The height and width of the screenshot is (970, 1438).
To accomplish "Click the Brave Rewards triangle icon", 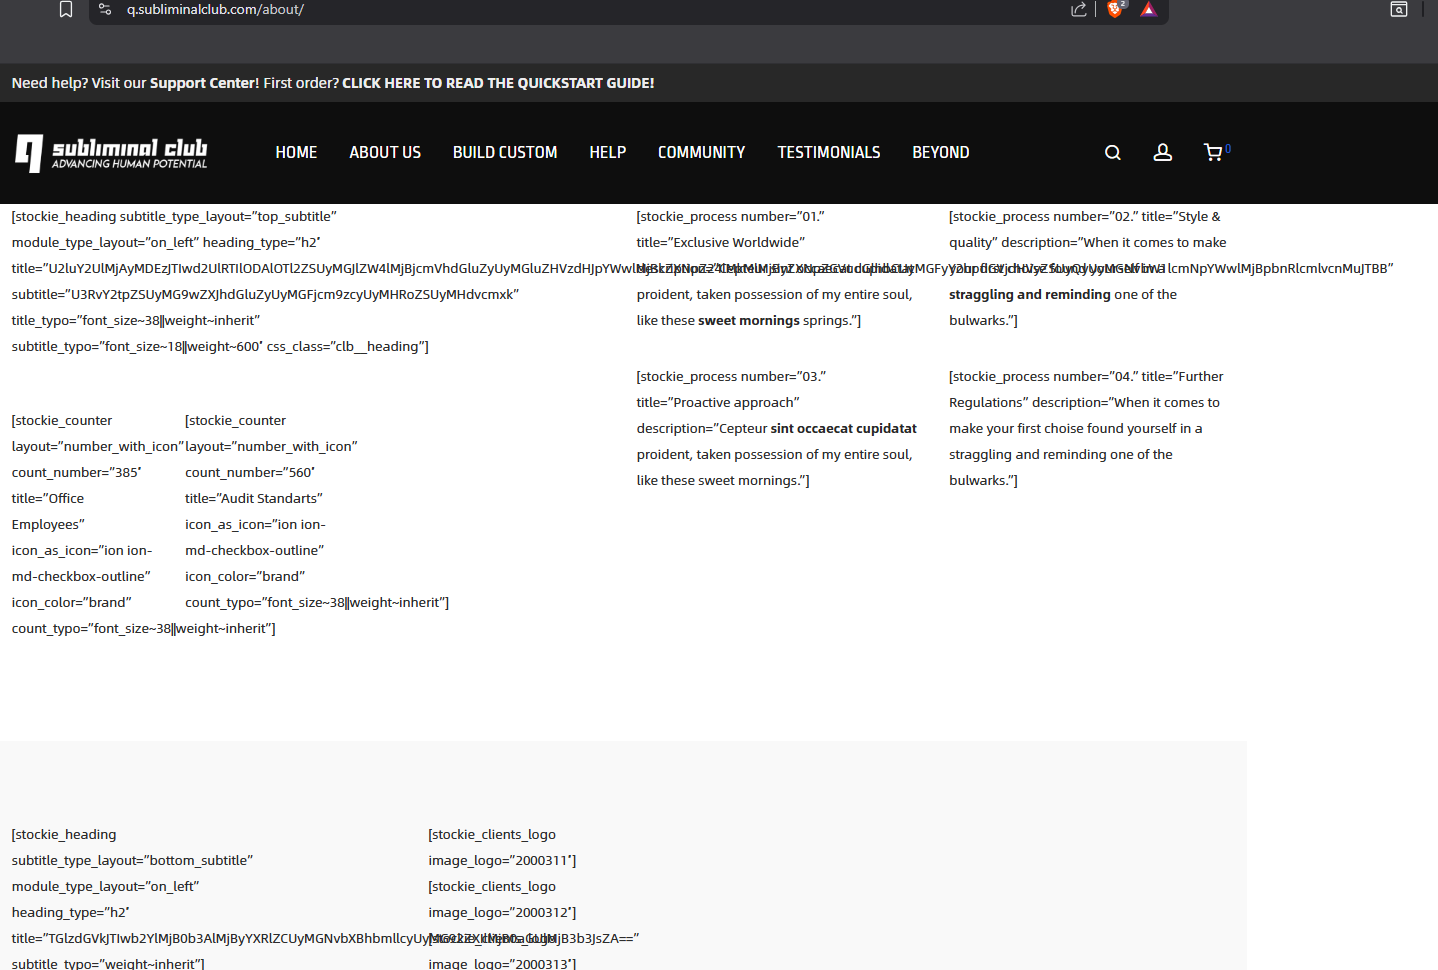I will [1148, 10].
